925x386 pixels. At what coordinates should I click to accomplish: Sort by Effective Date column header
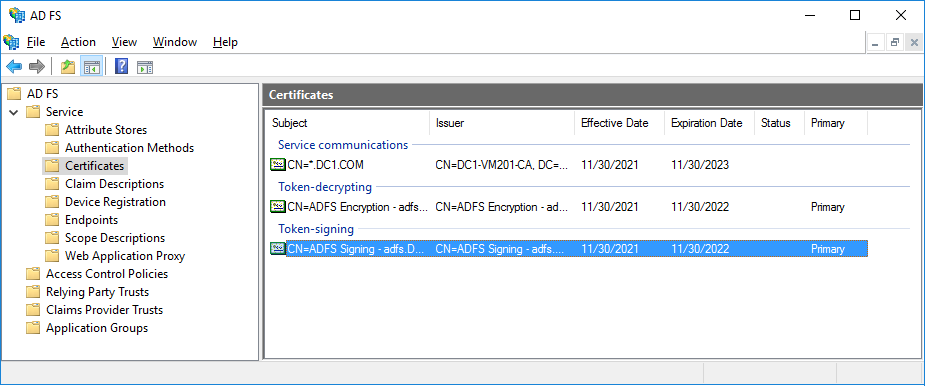coord(619,123)
